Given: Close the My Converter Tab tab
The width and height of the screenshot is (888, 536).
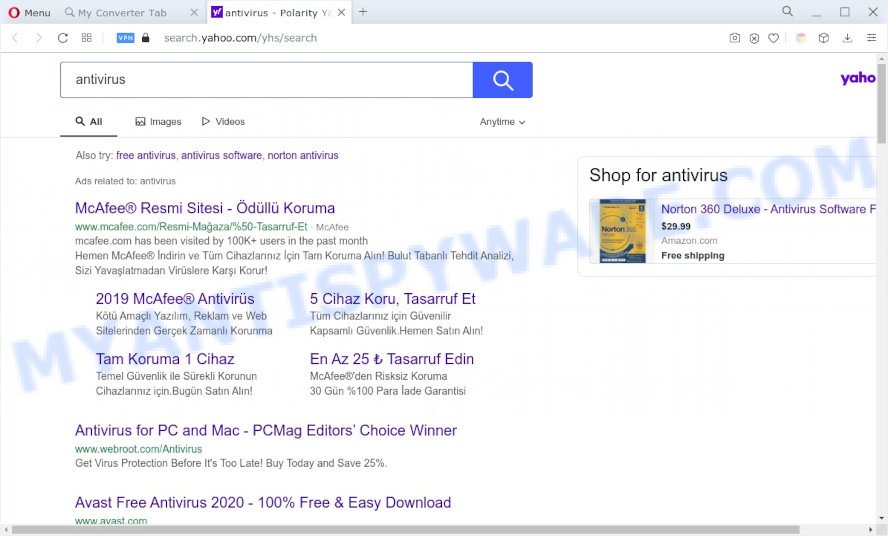Looking at the screenshot, I should 194,12.
